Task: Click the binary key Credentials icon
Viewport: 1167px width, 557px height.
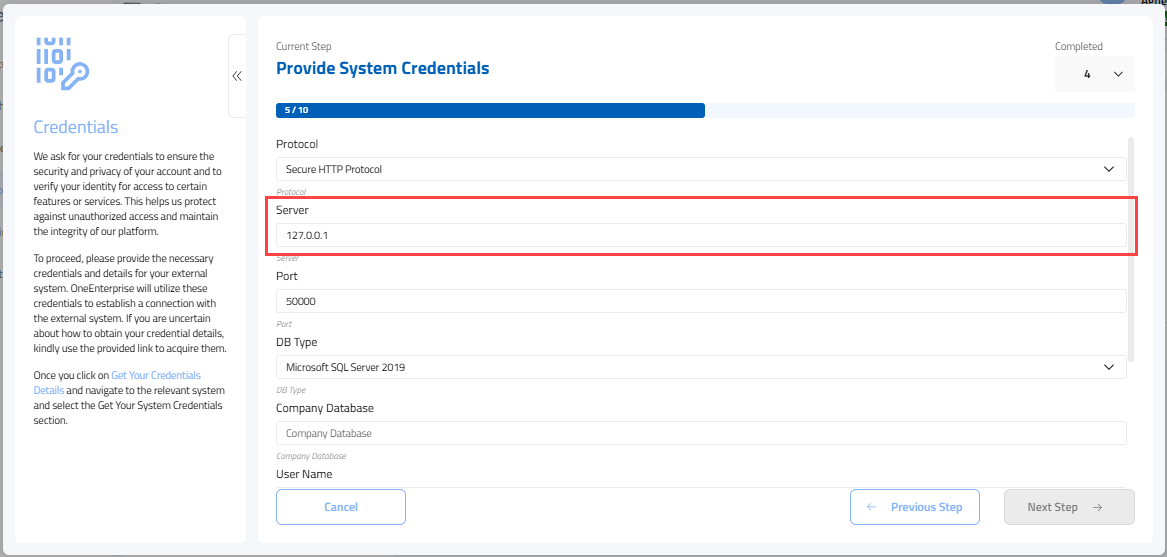Action: [62, 64]
